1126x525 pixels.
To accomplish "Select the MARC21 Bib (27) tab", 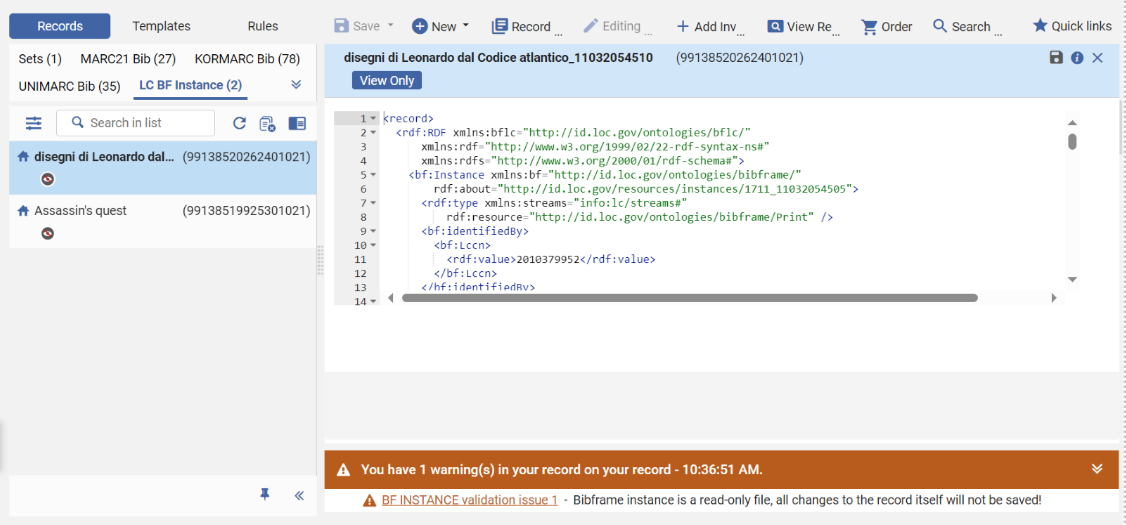I will click(128, 59).
